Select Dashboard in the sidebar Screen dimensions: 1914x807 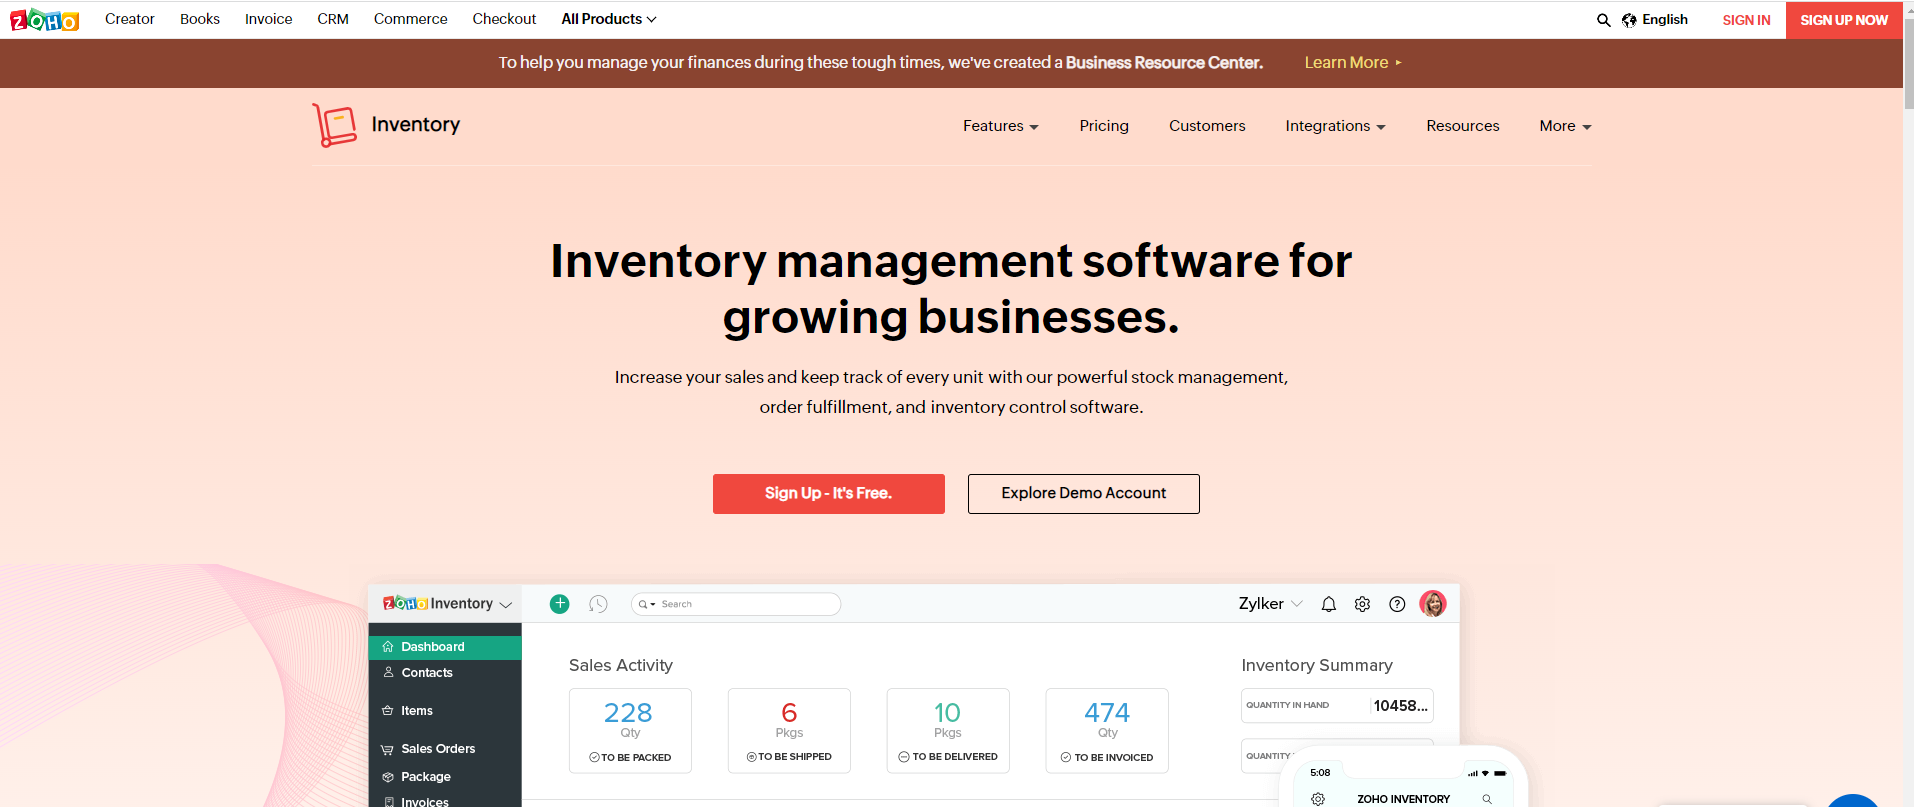coord(445,647)
